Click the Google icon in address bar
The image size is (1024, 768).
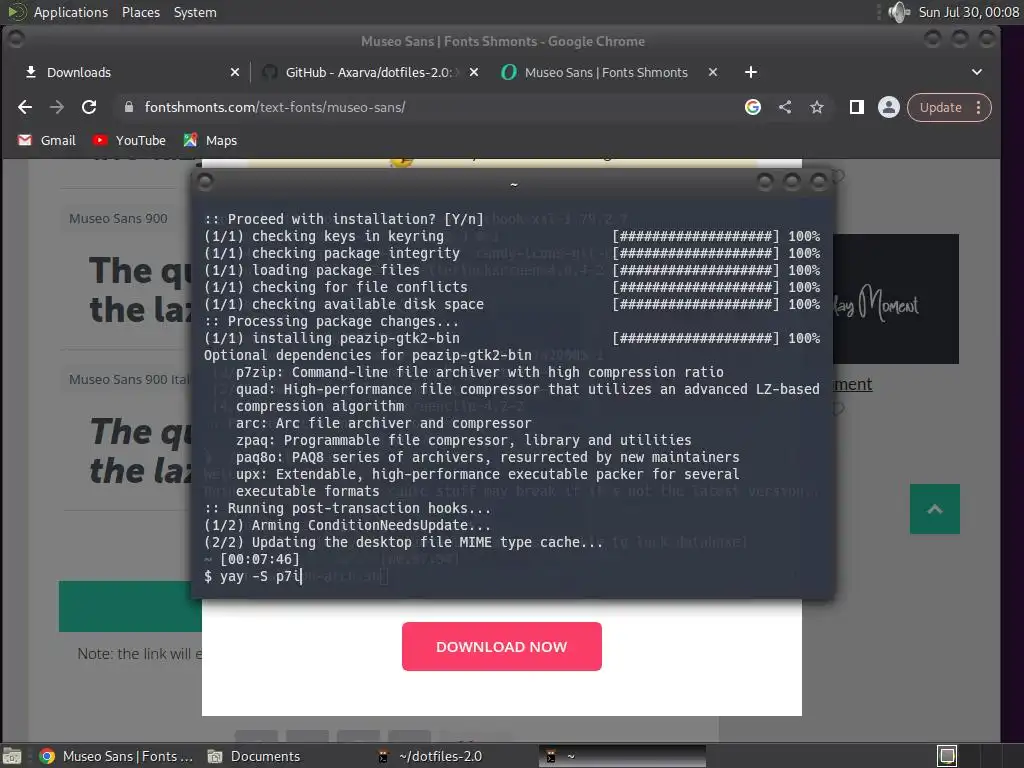pyautogui.click(x=753, y=107)
